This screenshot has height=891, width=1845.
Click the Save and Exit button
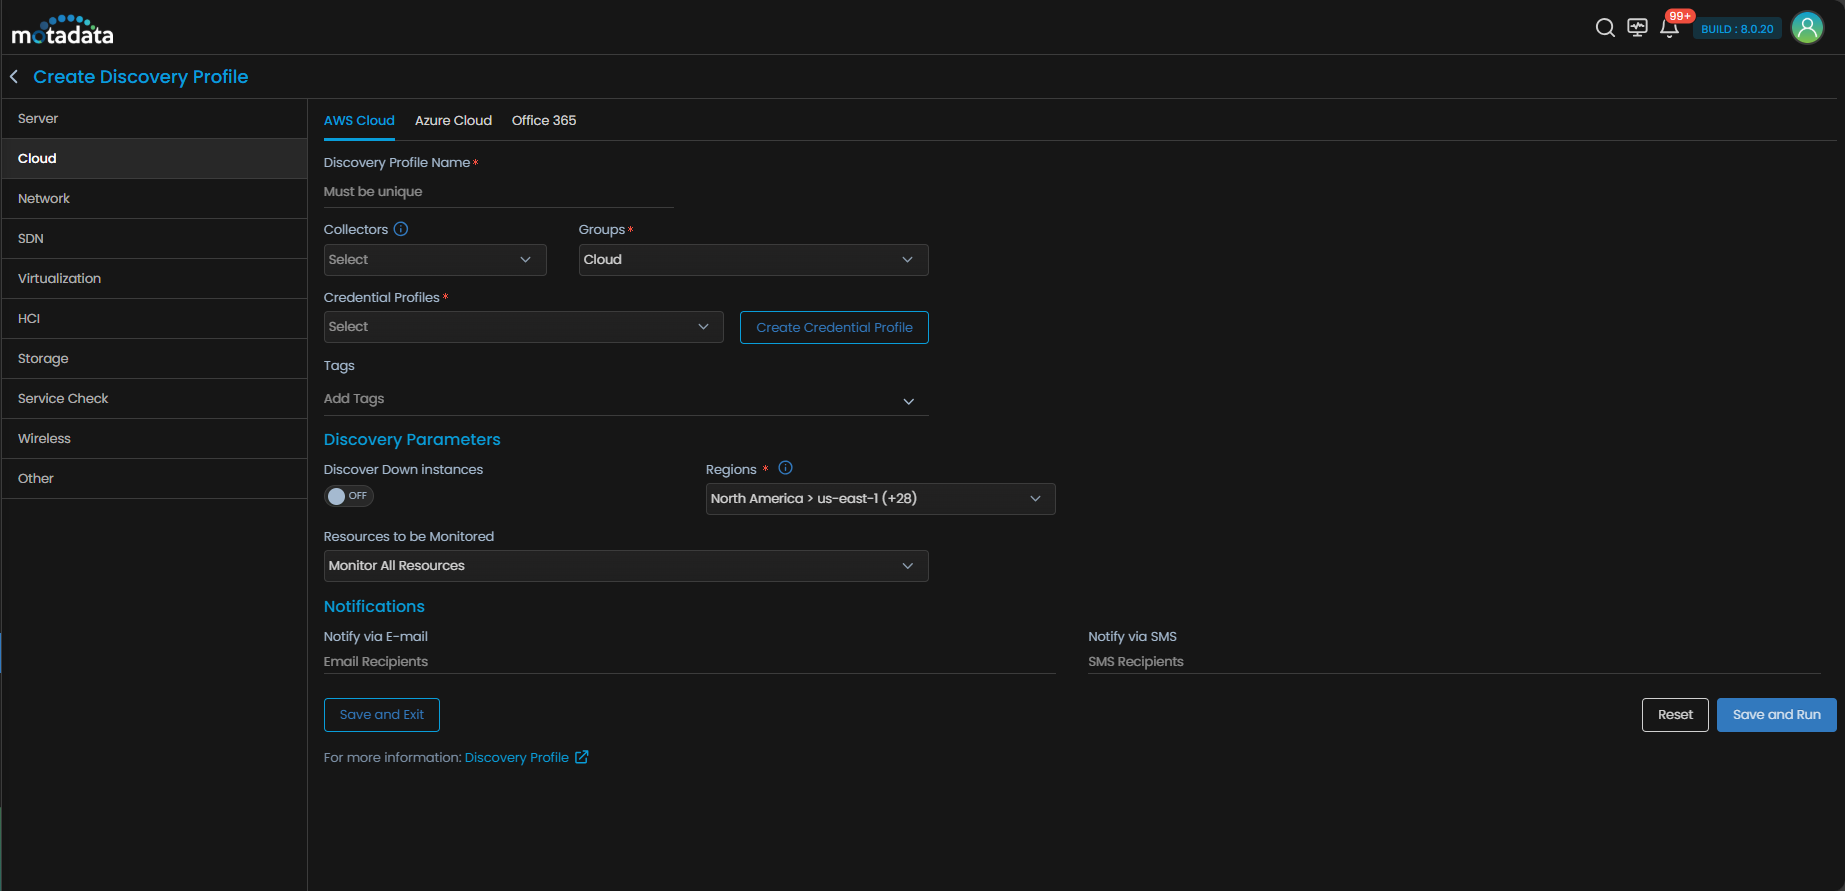[x=381, y=715]
